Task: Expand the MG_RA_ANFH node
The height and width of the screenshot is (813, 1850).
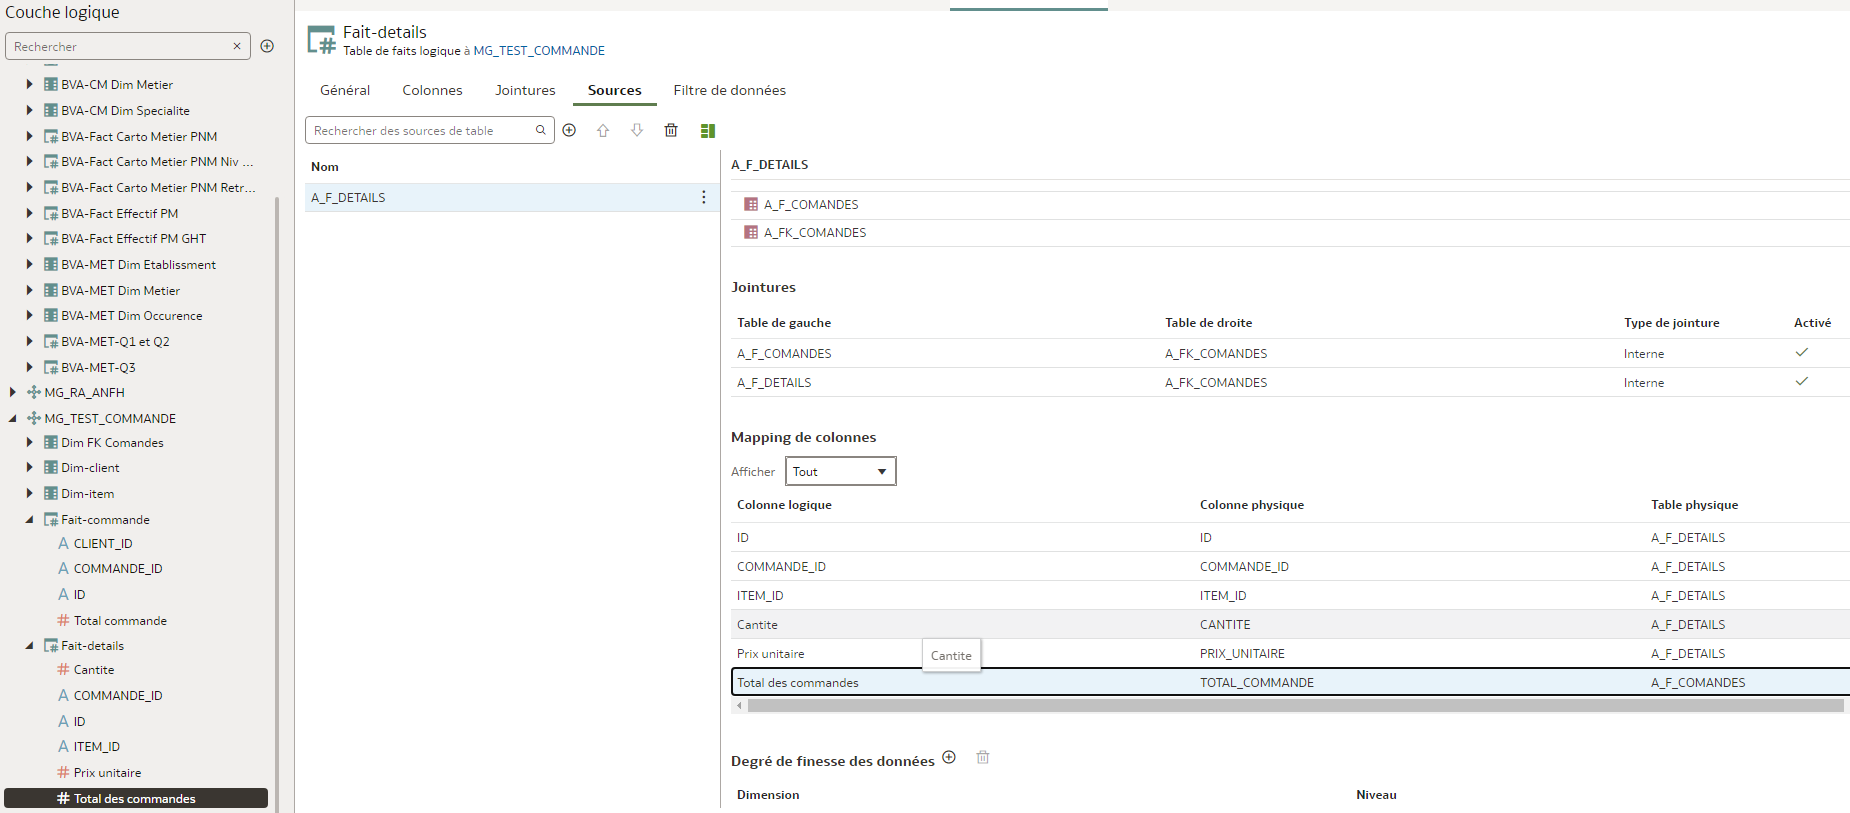Action: 12,392
